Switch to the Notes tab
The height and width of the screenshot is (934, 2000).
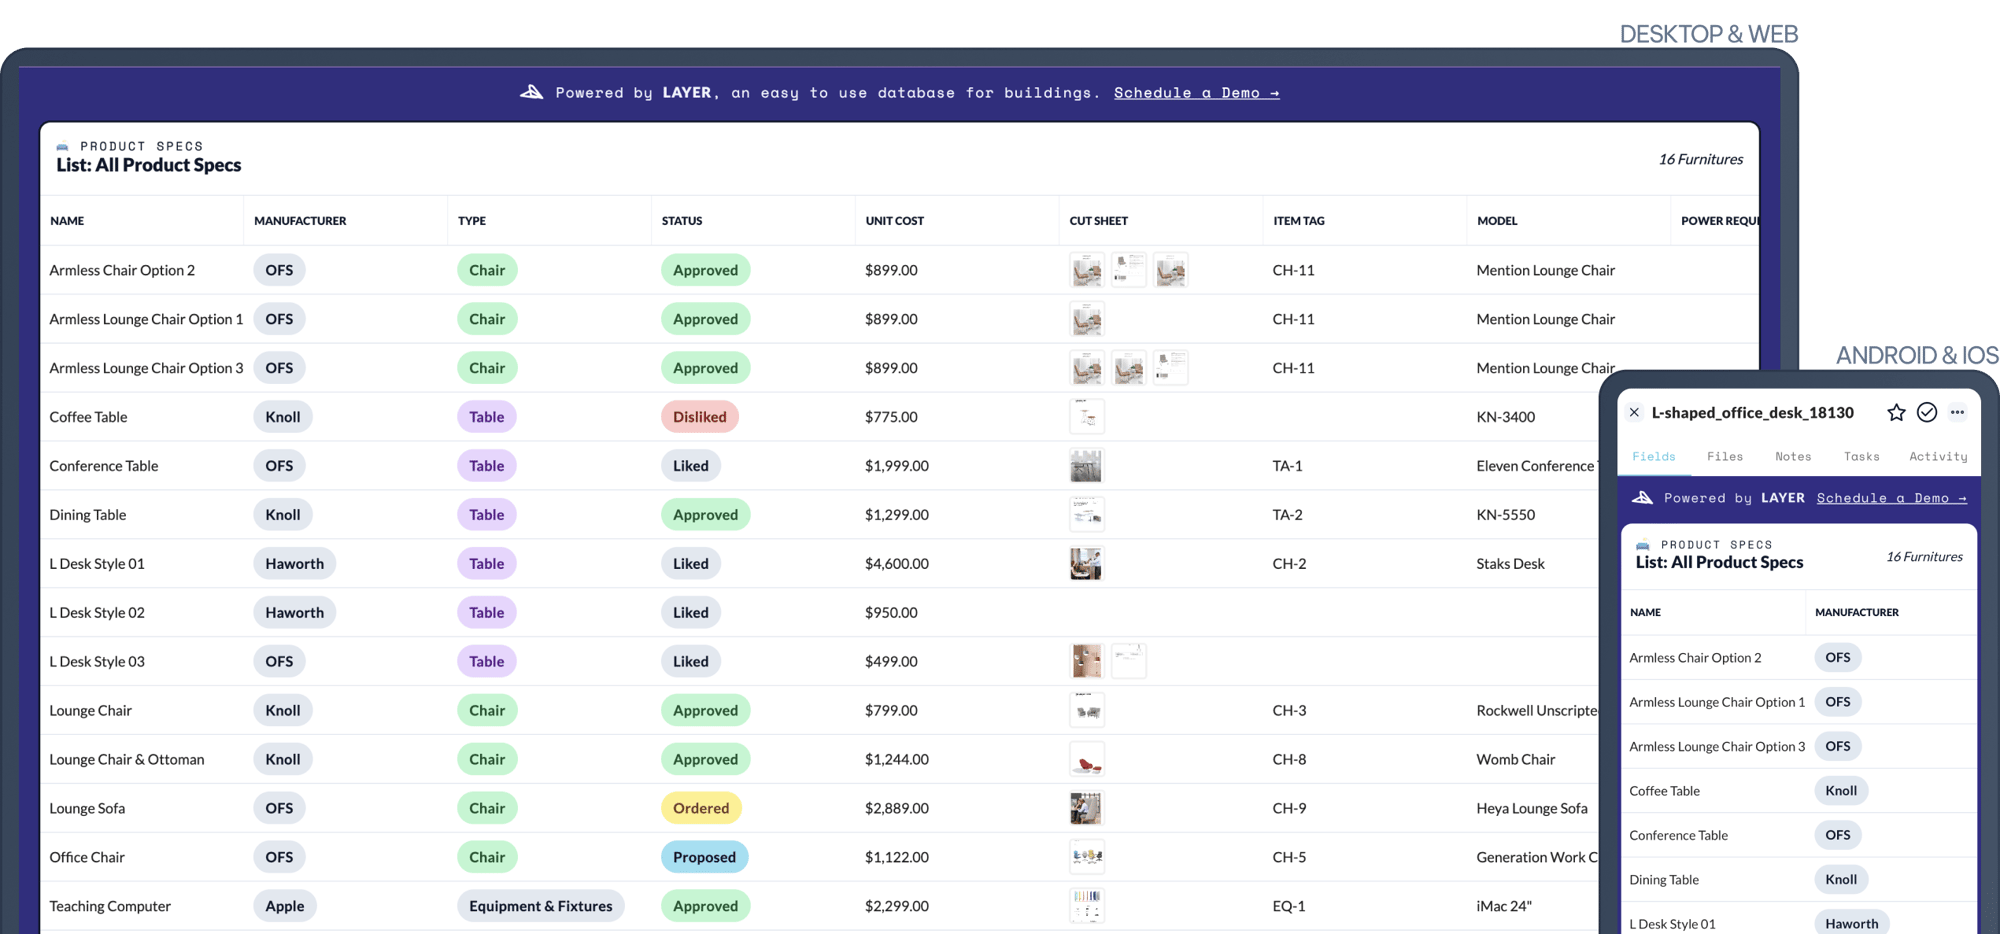coord(1793,456)
